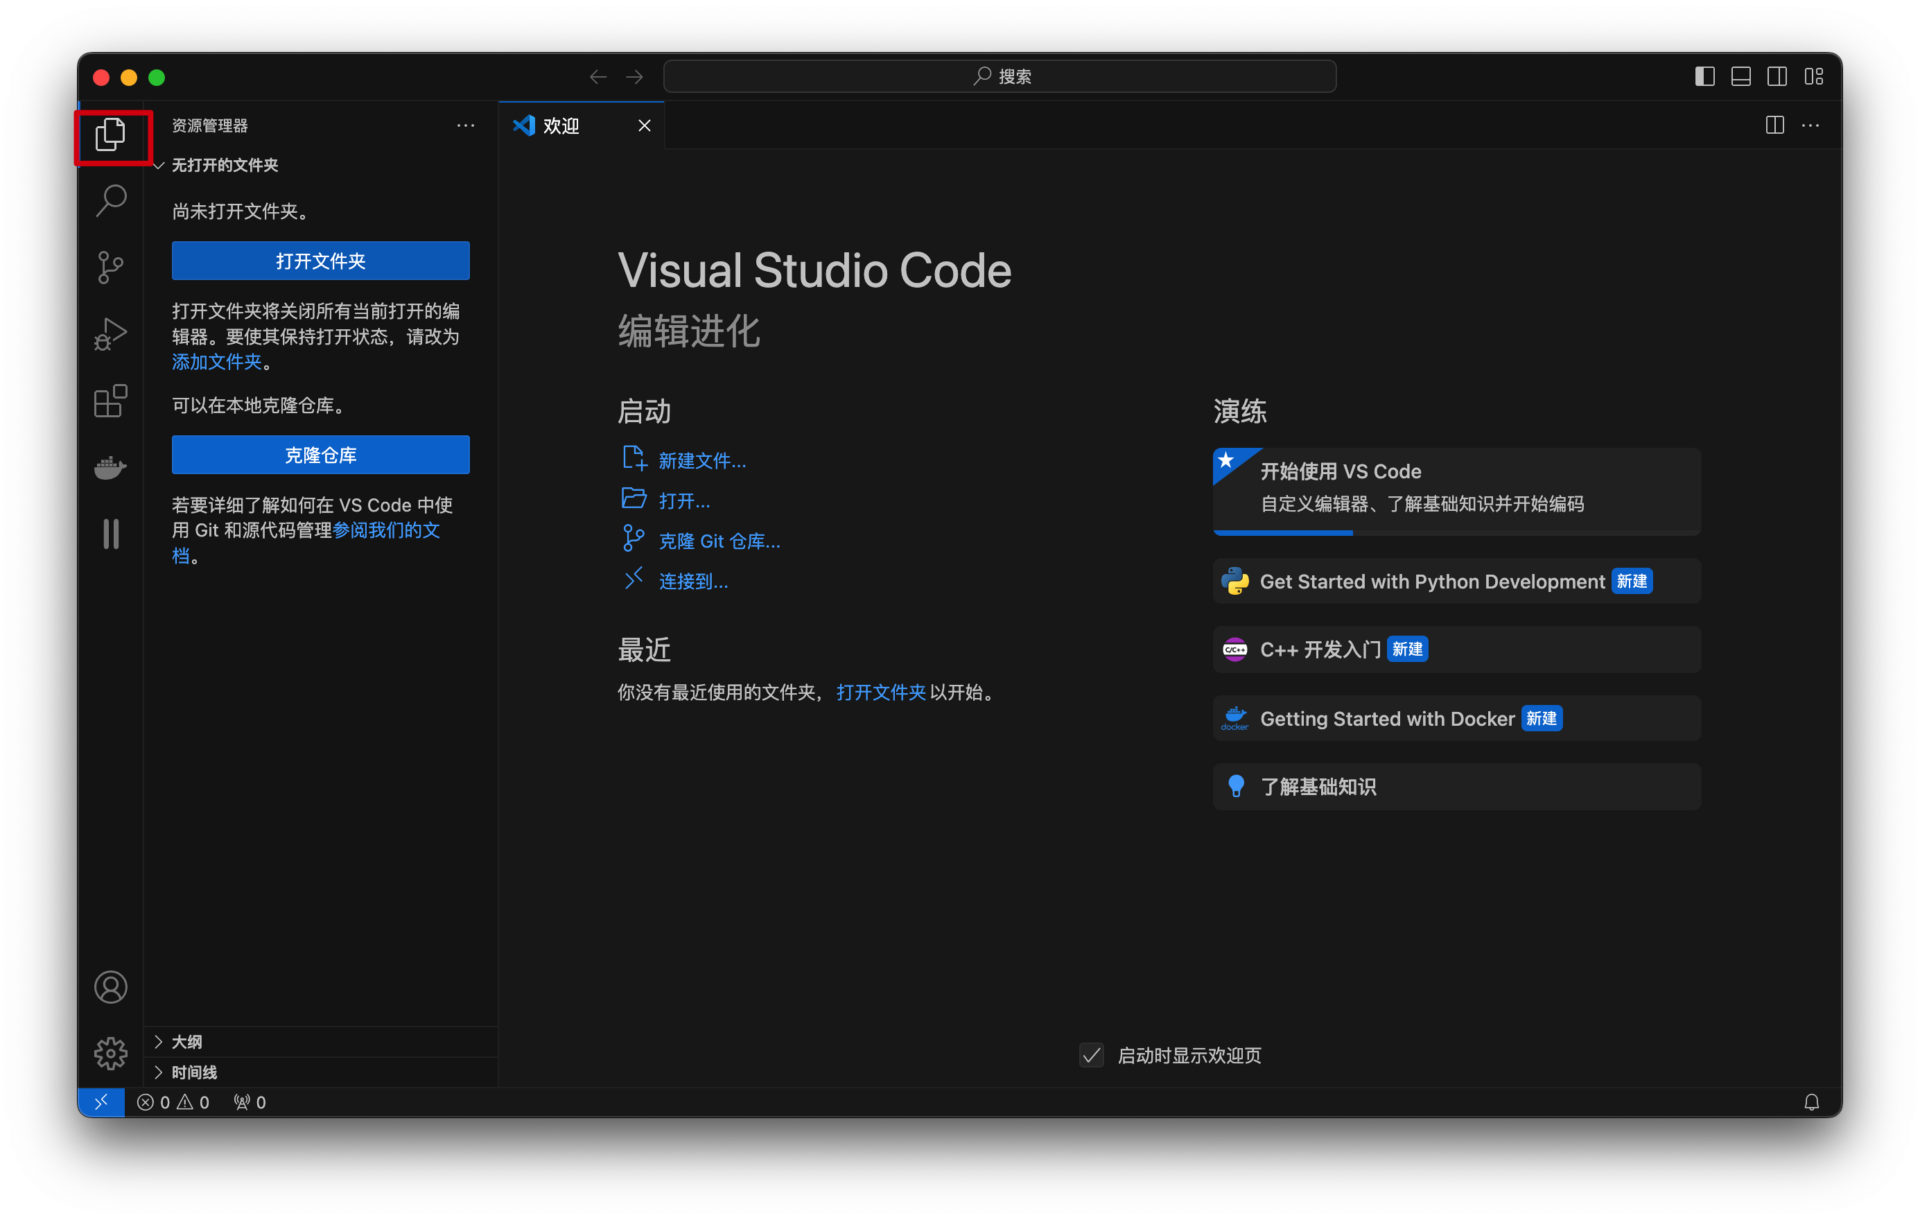Go forward with the right arrow
The width and height of the screenshot is (1920, 1220).
[x=635, y=77]
